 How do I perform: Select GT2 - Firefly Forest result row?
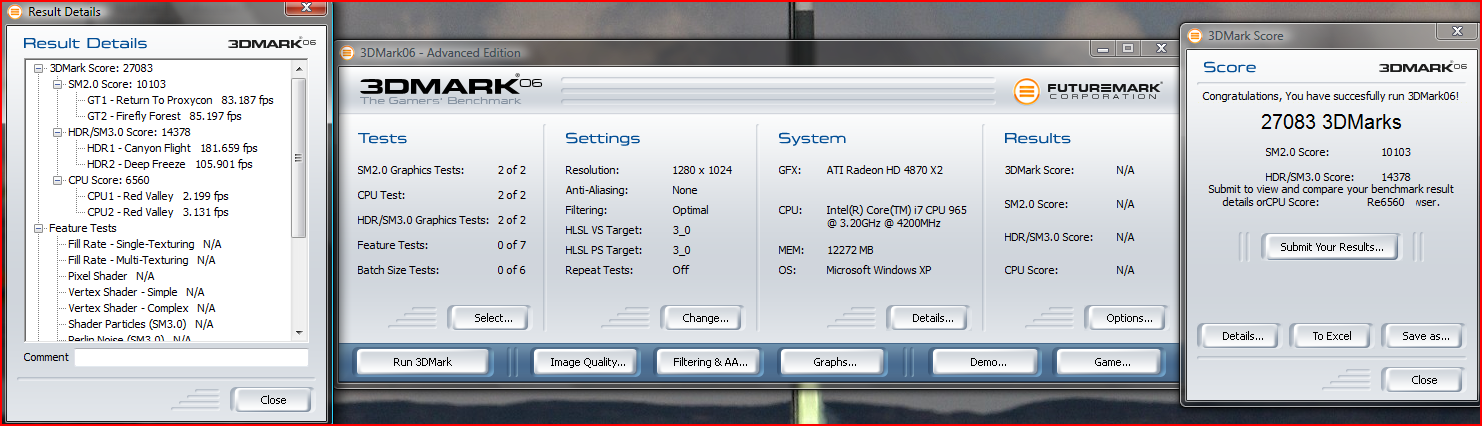[x=164, y=116]
